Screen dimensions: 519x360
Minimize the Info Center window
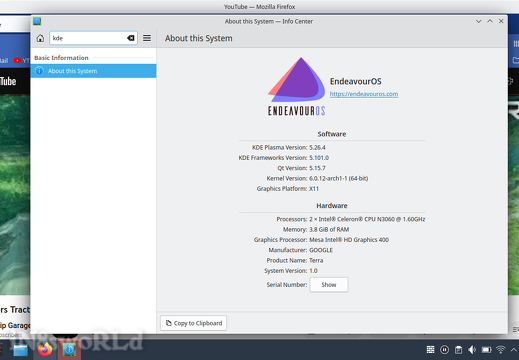tap(479, 21)
